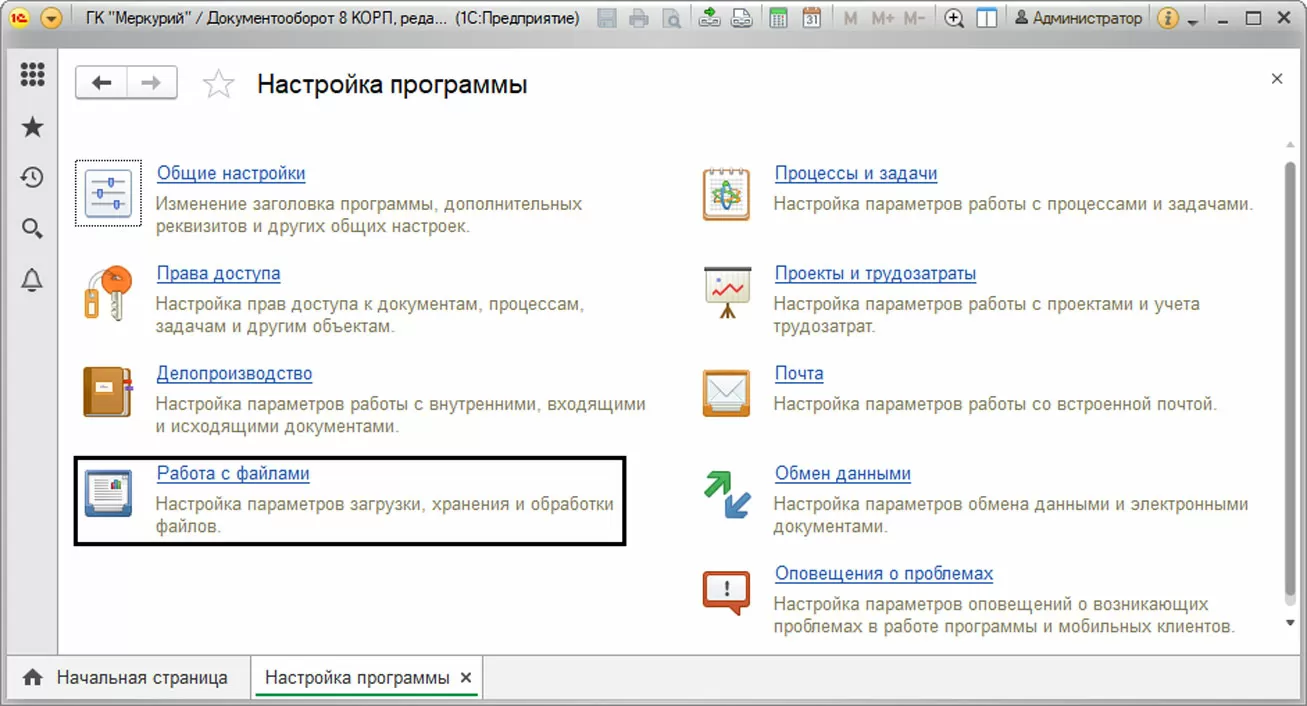The image size is (1307, 706).
Task: Open Print preview magnifier page icon
Action: (x=673, y=18)
